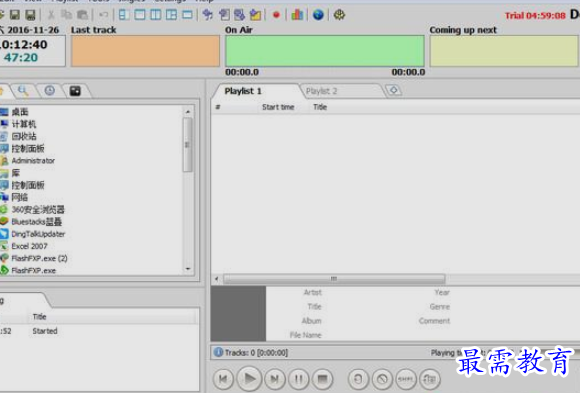580x393 pixels.
Task: Open the statistics bar chart icon
Action: (297, 15)
